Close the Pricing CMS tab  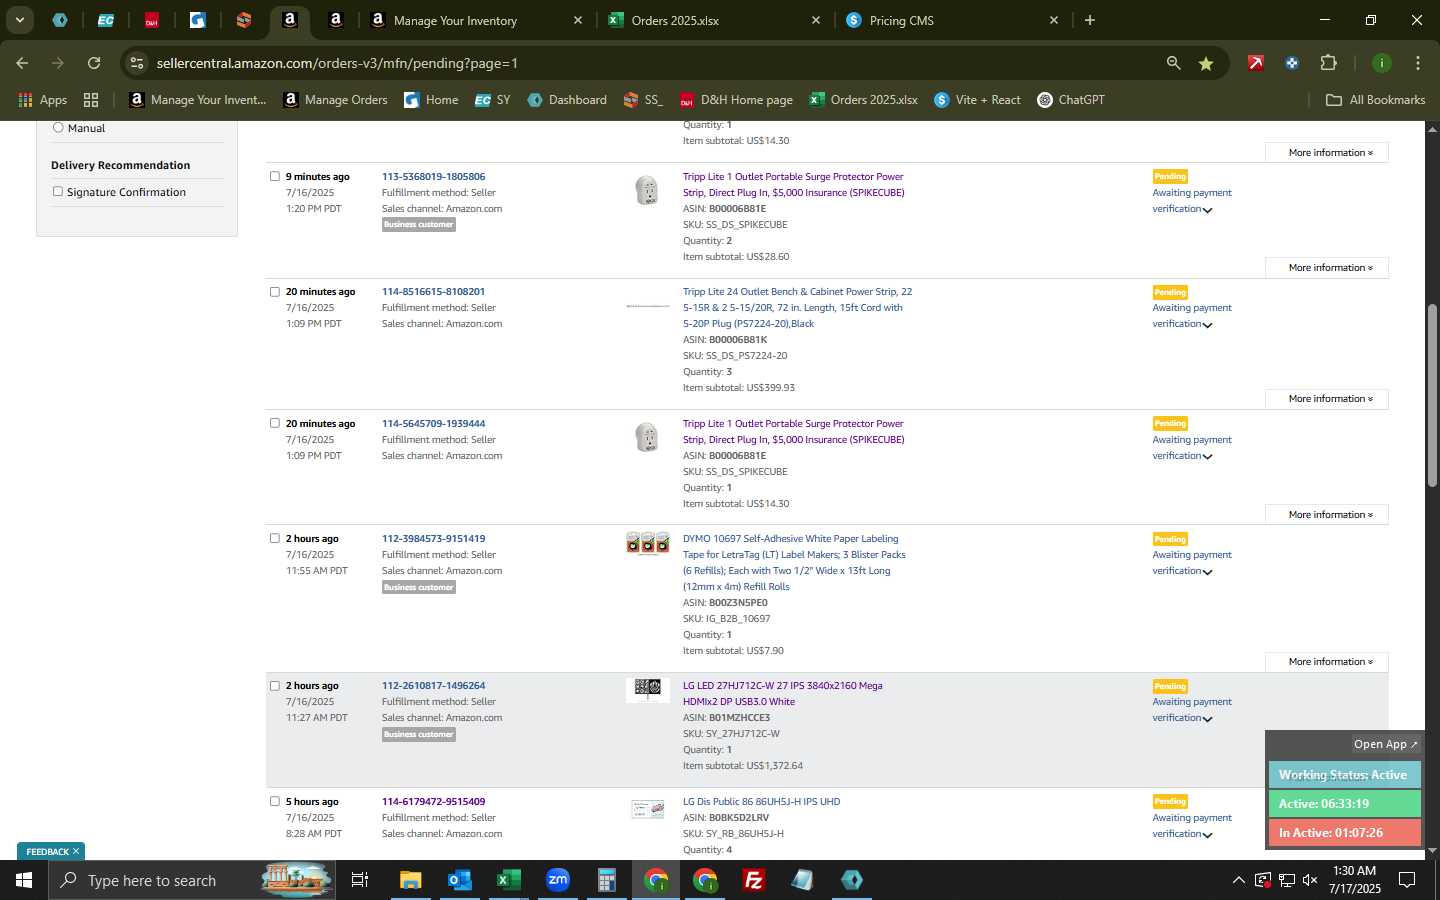[x=1053, y=20]
